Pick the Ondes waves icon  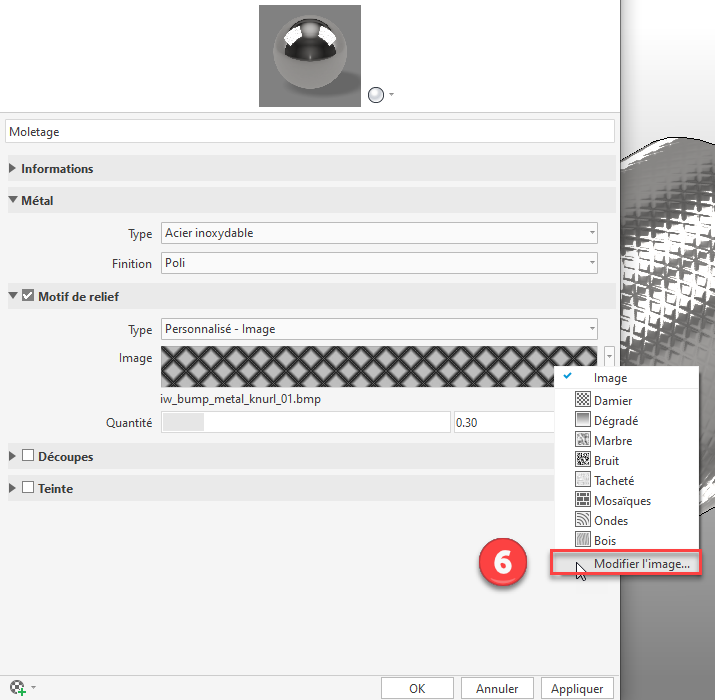click(582, 520)
